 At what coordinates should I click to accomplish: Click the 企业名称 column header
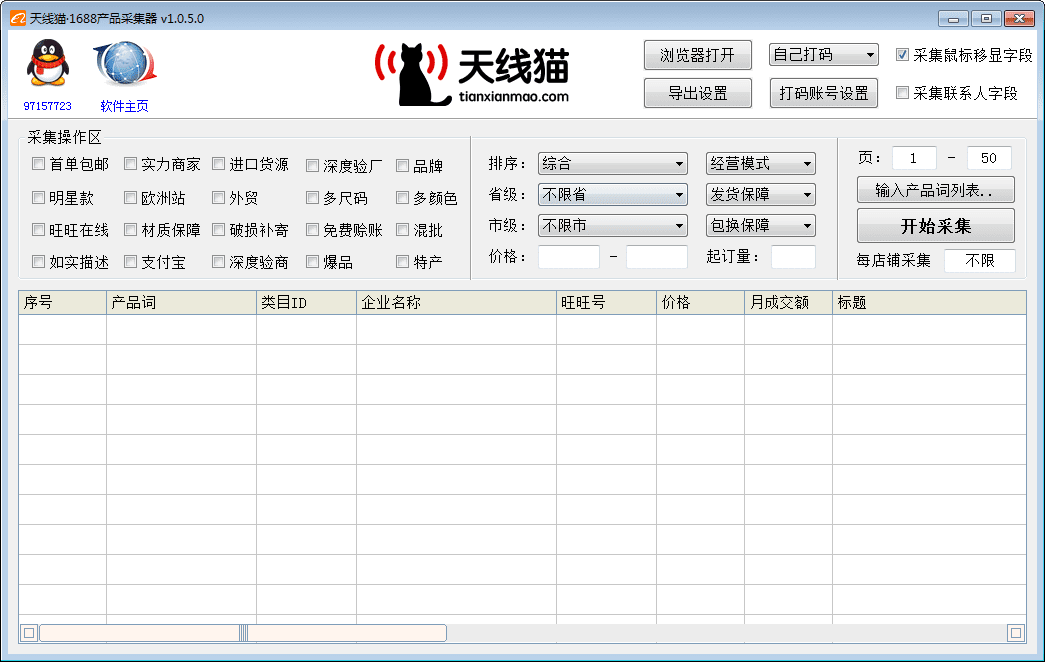click(457, 303)
